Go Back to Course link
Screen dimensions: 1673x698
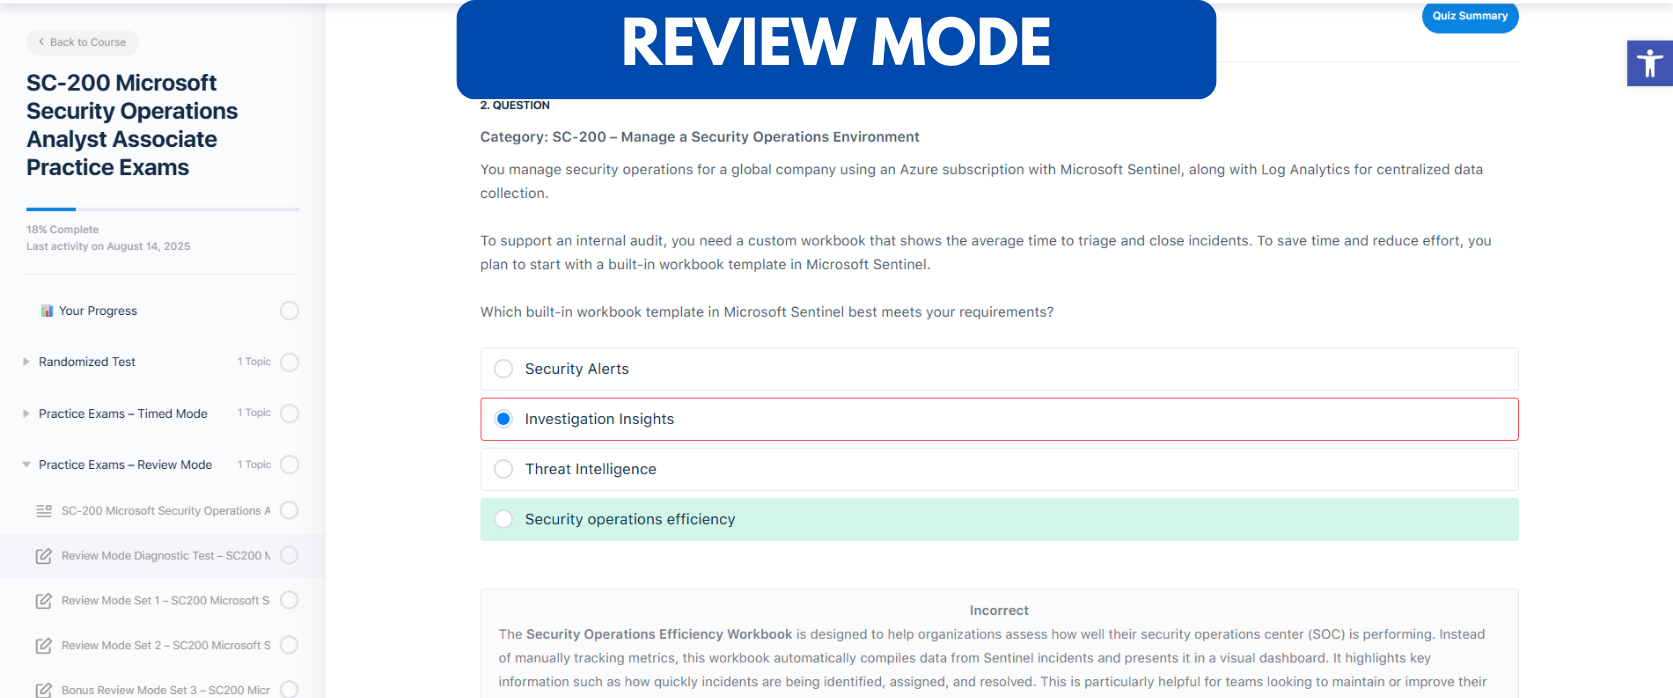tap(82, 42)
